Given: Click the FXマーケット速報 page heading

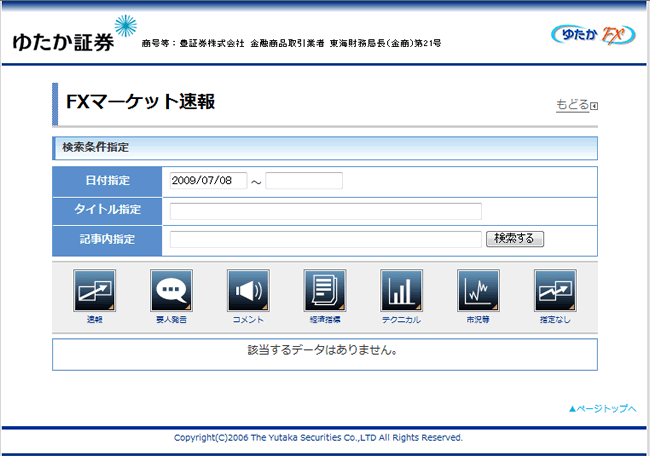Looking at the screenshot, I should point(141,102).
